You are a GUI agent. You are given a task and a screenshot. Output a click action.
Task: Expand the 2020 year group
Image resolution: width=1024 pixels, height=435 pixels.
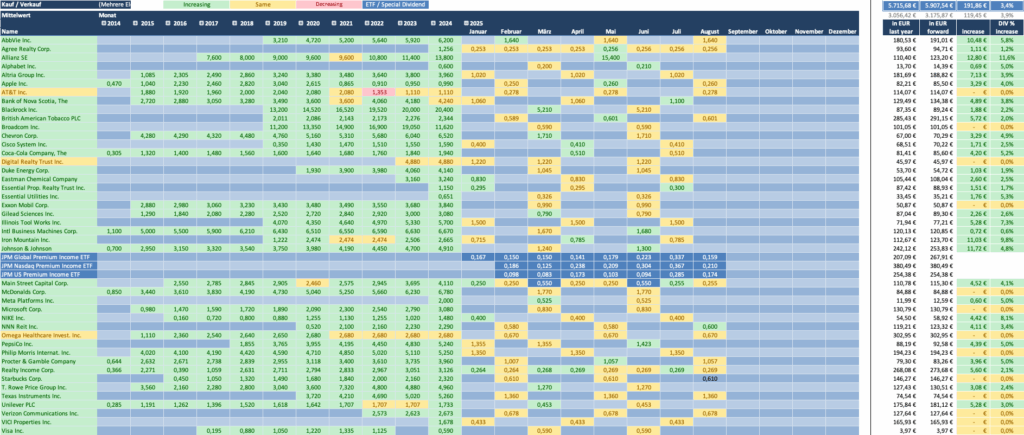(x=301, y=23)
